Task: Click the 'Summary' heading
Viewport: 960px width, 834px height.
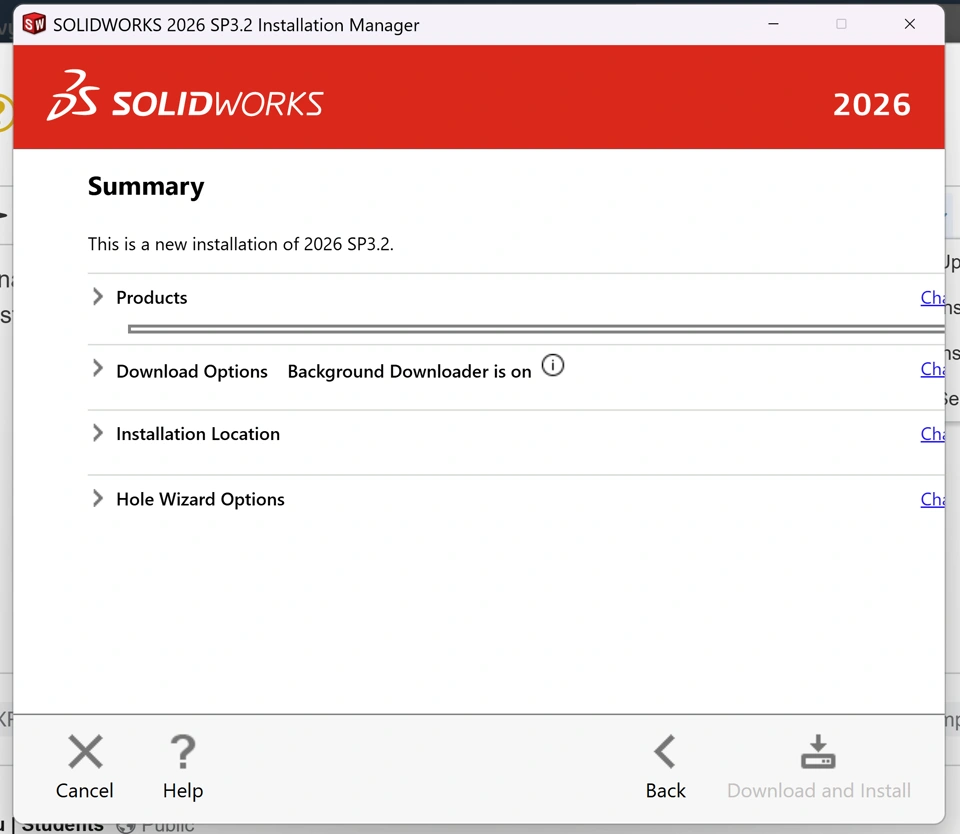Action: [x=146, y=187]
